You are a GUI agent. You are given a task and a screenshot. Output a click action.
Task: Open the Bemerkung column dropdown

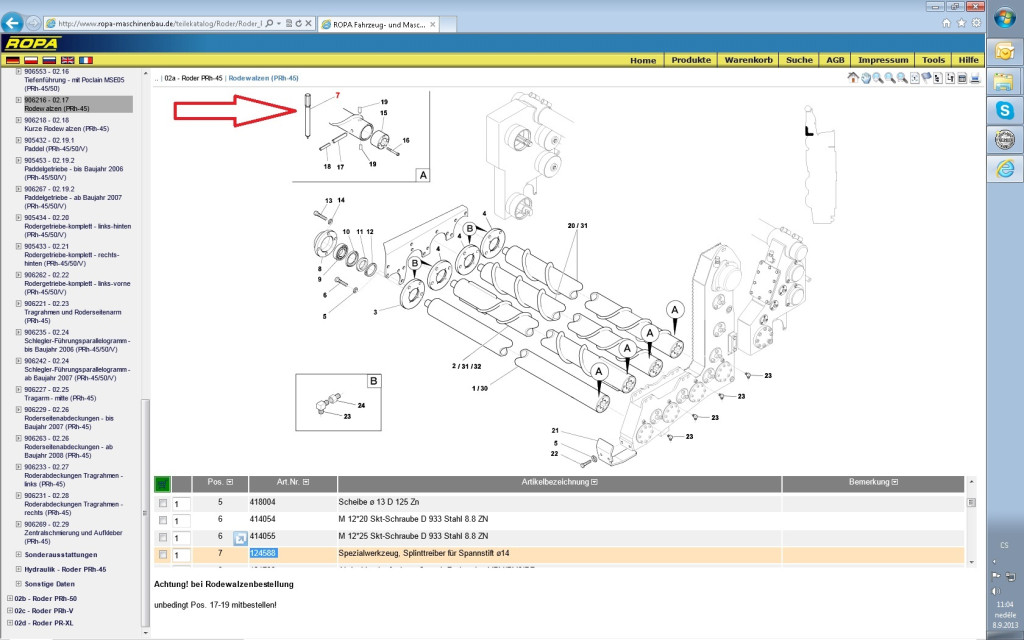pos(895,482)
